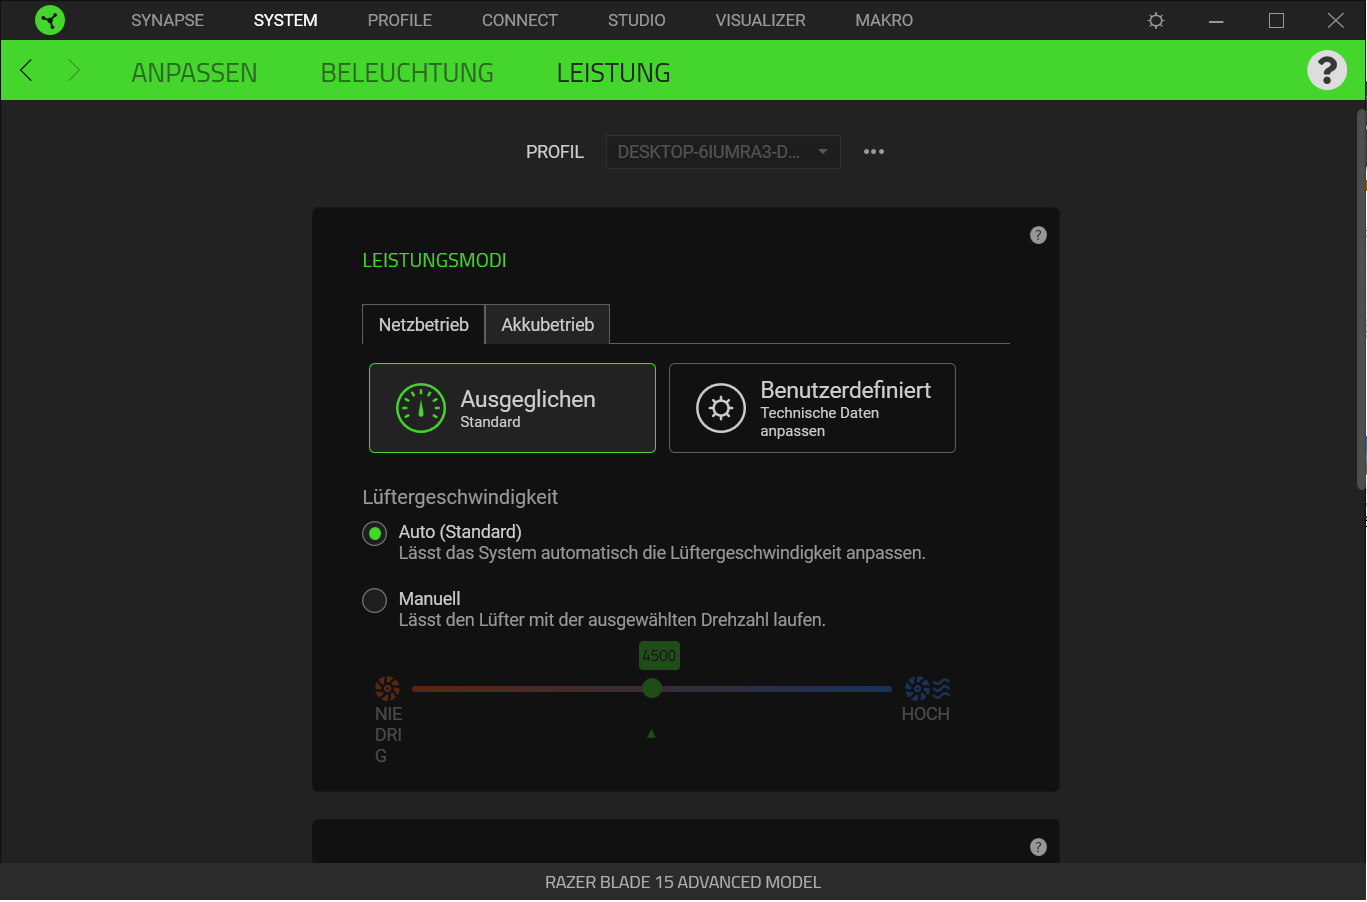Click the HOCH slider label
Viewport: 1367px width, 902px height.
[x=925, y=714]
